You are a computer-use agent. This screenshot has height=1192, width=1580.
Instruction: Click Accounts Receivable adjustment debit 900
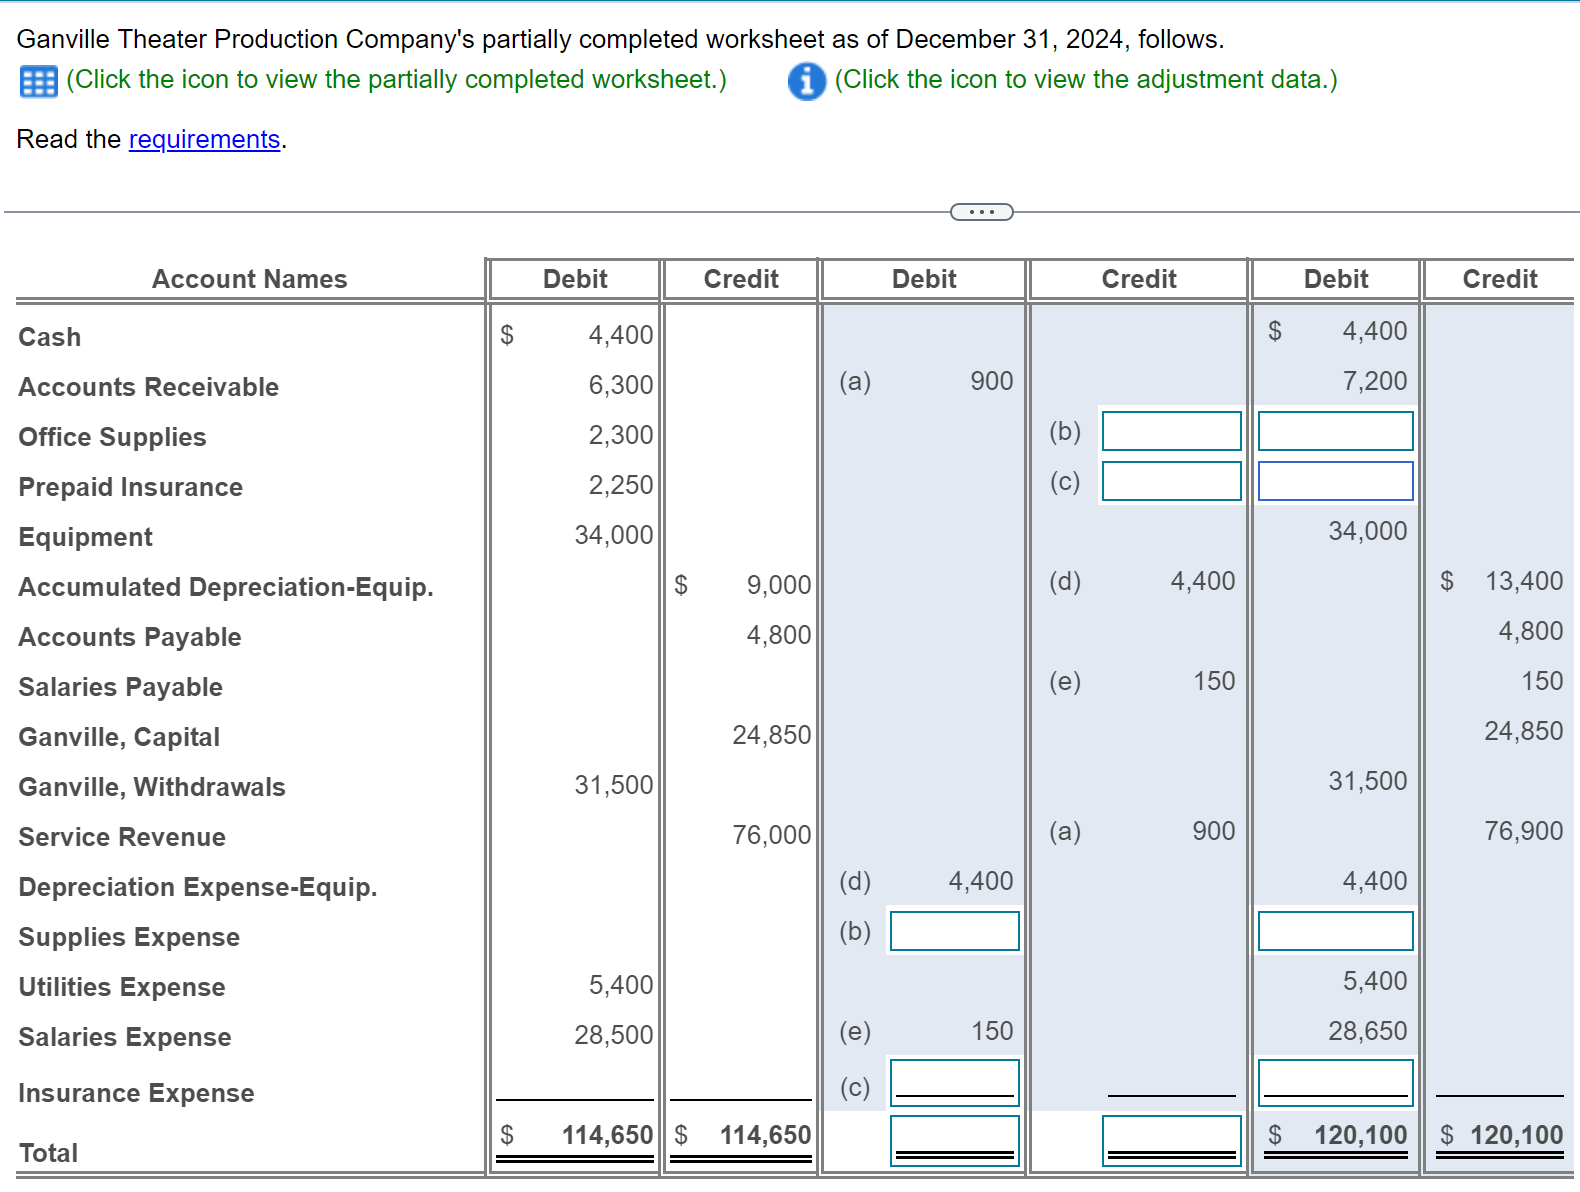click(x=992, y=381)
